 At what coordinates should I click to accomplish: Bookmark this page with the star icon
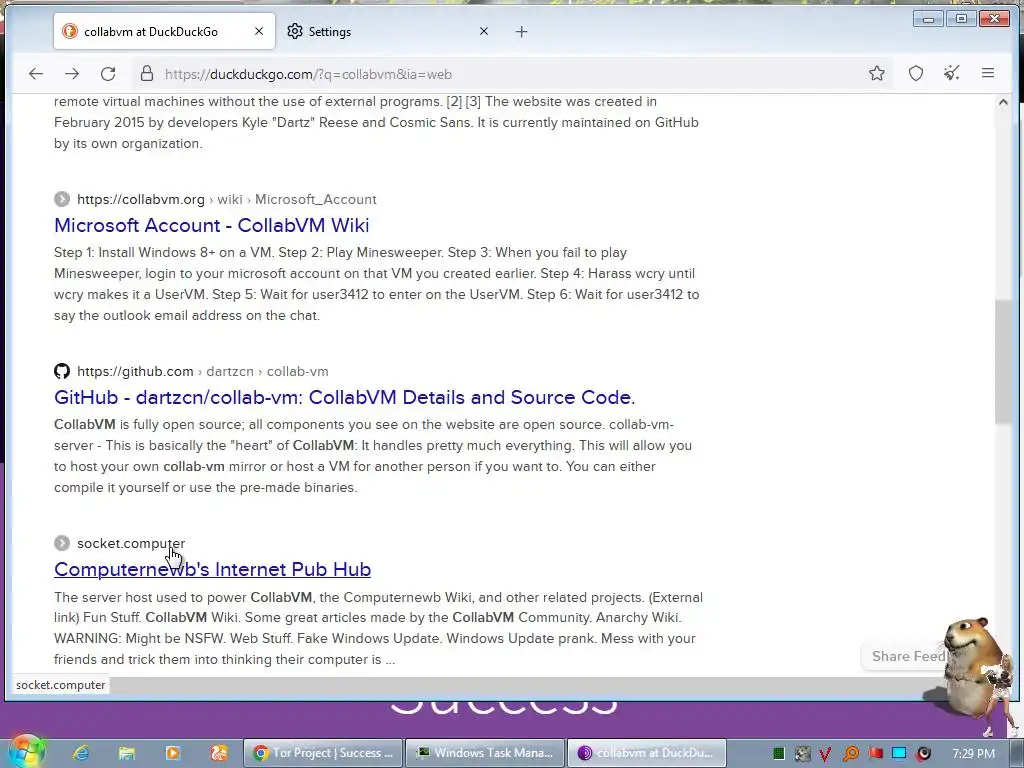(x=876, y=73)
